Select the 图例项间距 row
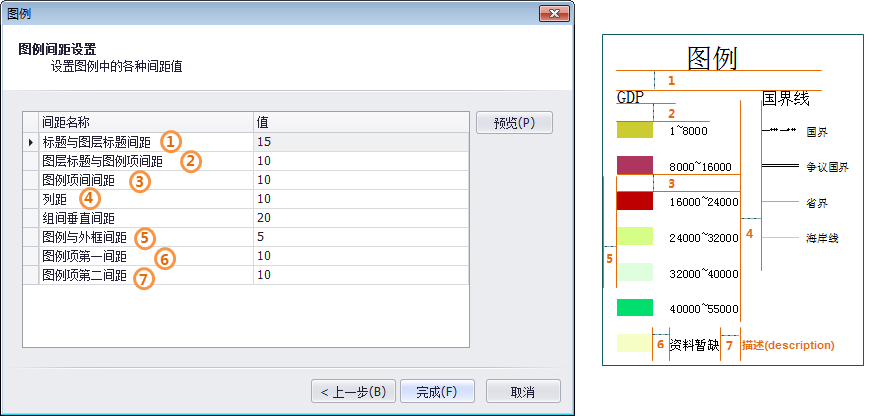The width and height of the screenshot is (870, 416). [x=78, y=180]
